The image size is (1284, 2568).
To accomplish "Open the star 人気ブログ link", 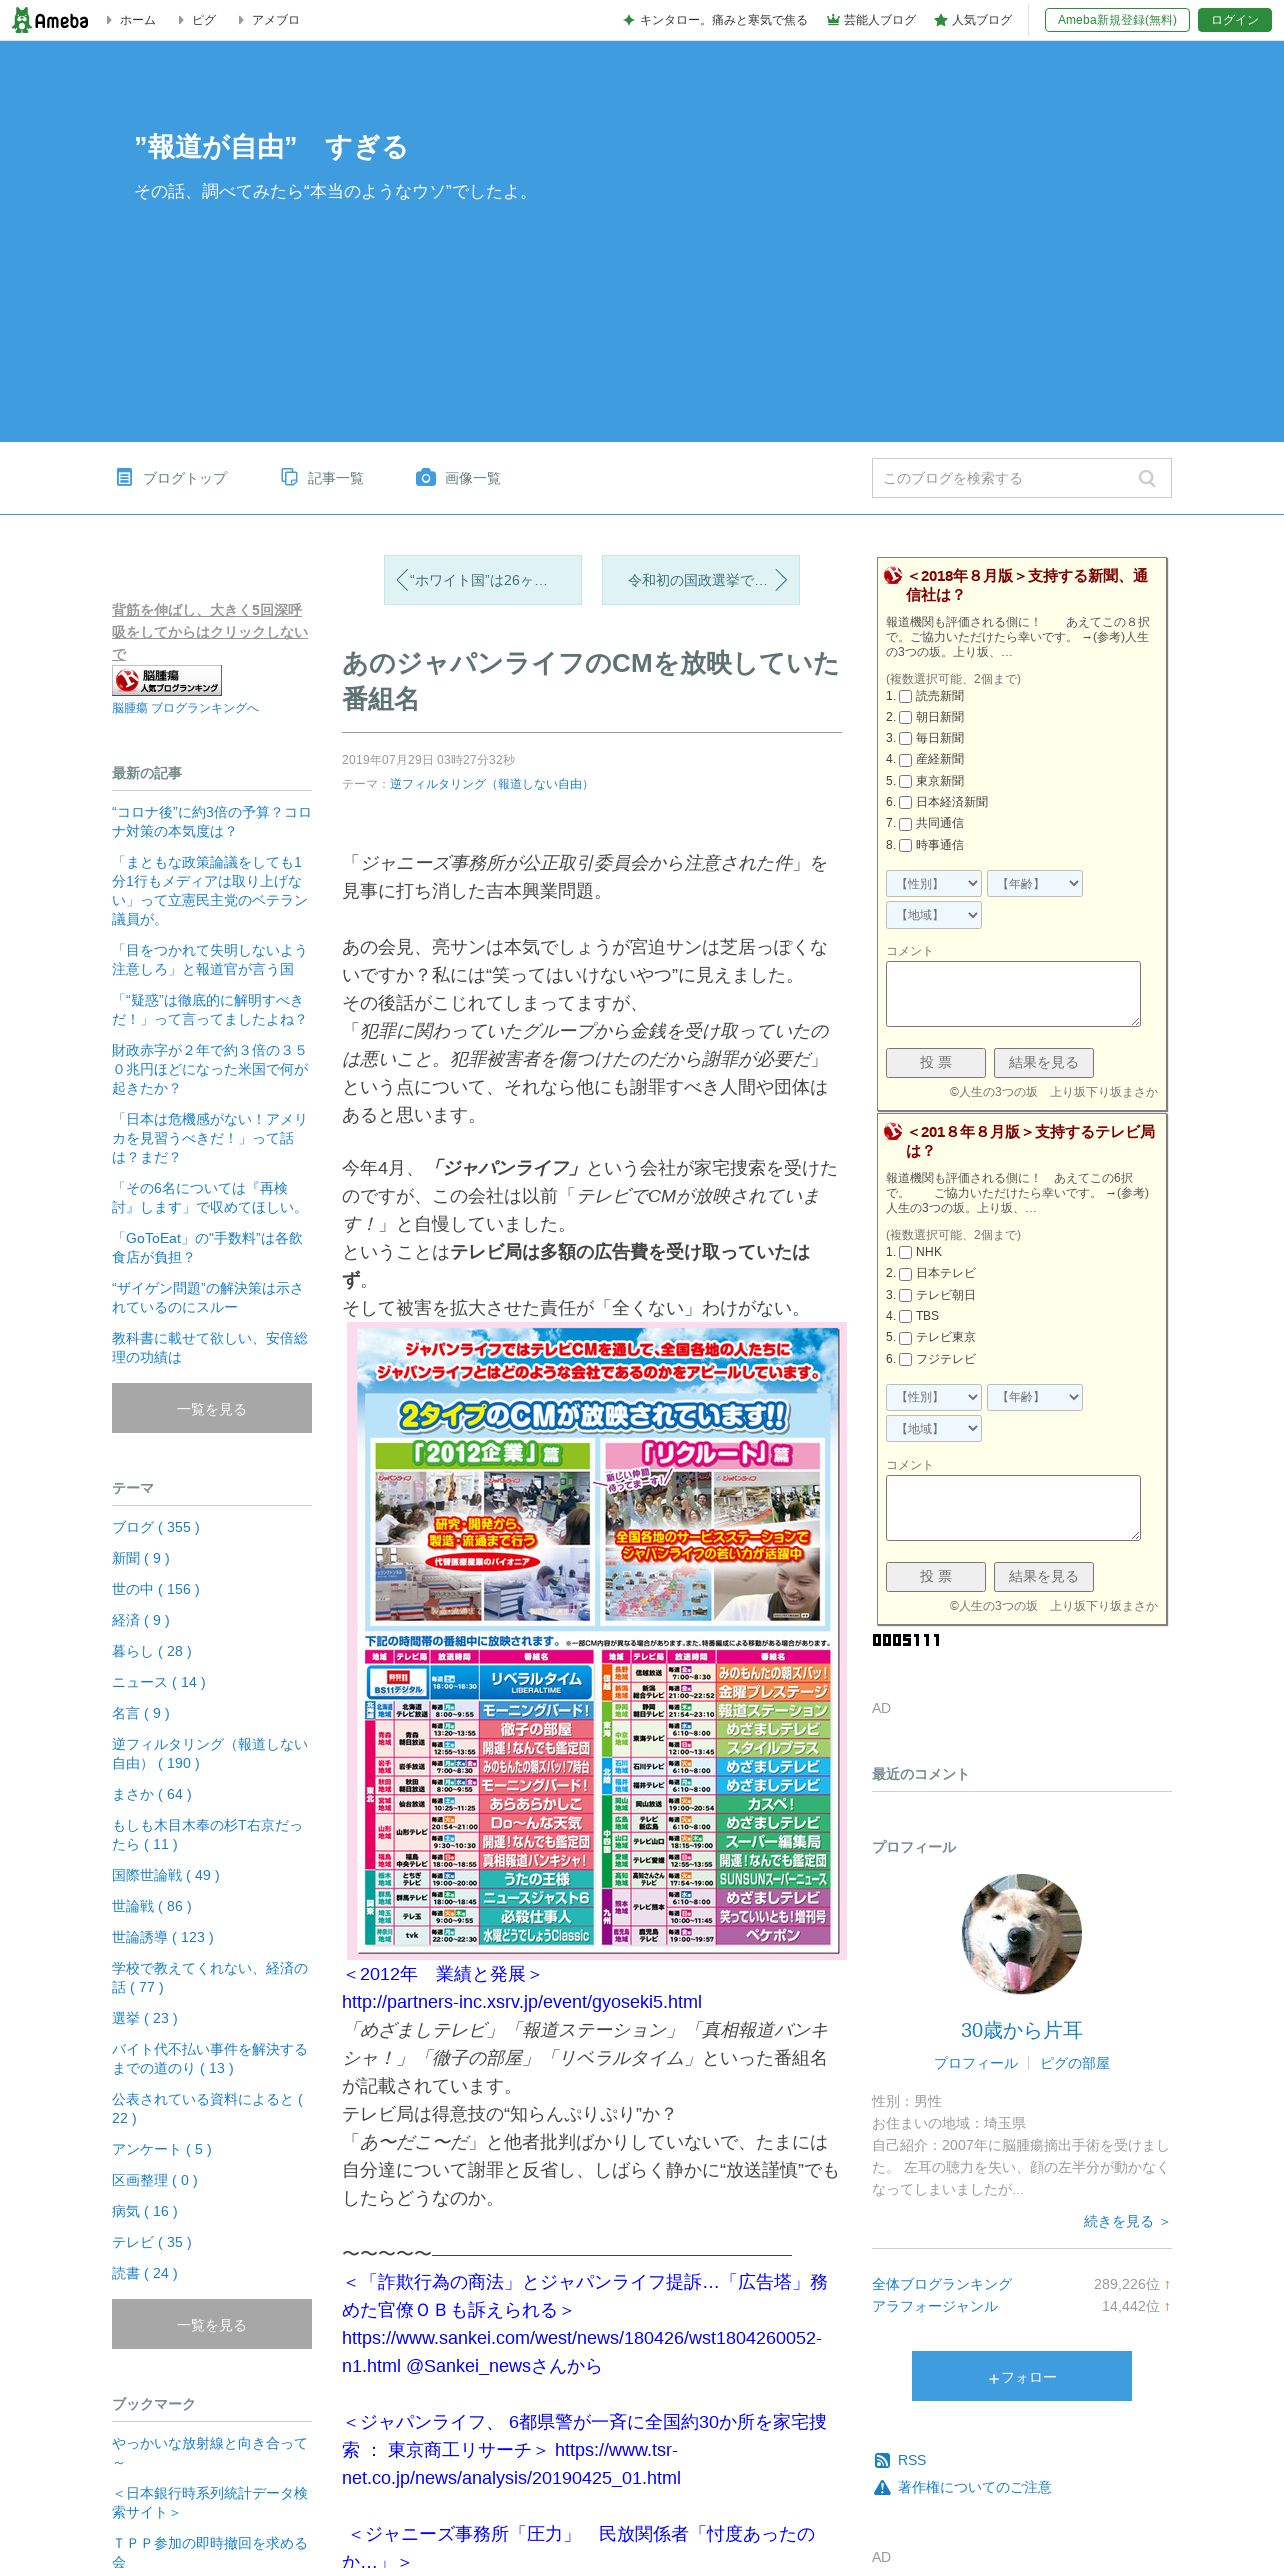I will [x=973, y=20].
